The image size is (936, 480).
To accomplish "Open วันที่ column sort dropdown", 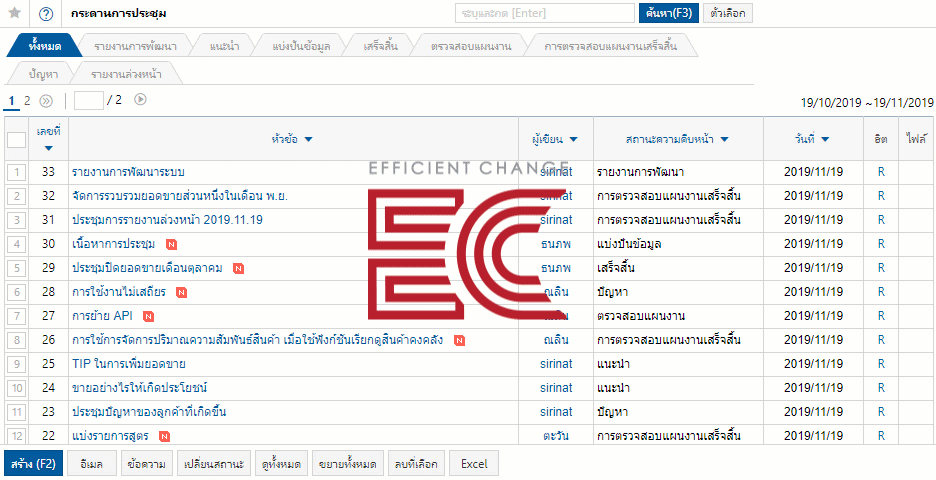I will click(825, 140).
